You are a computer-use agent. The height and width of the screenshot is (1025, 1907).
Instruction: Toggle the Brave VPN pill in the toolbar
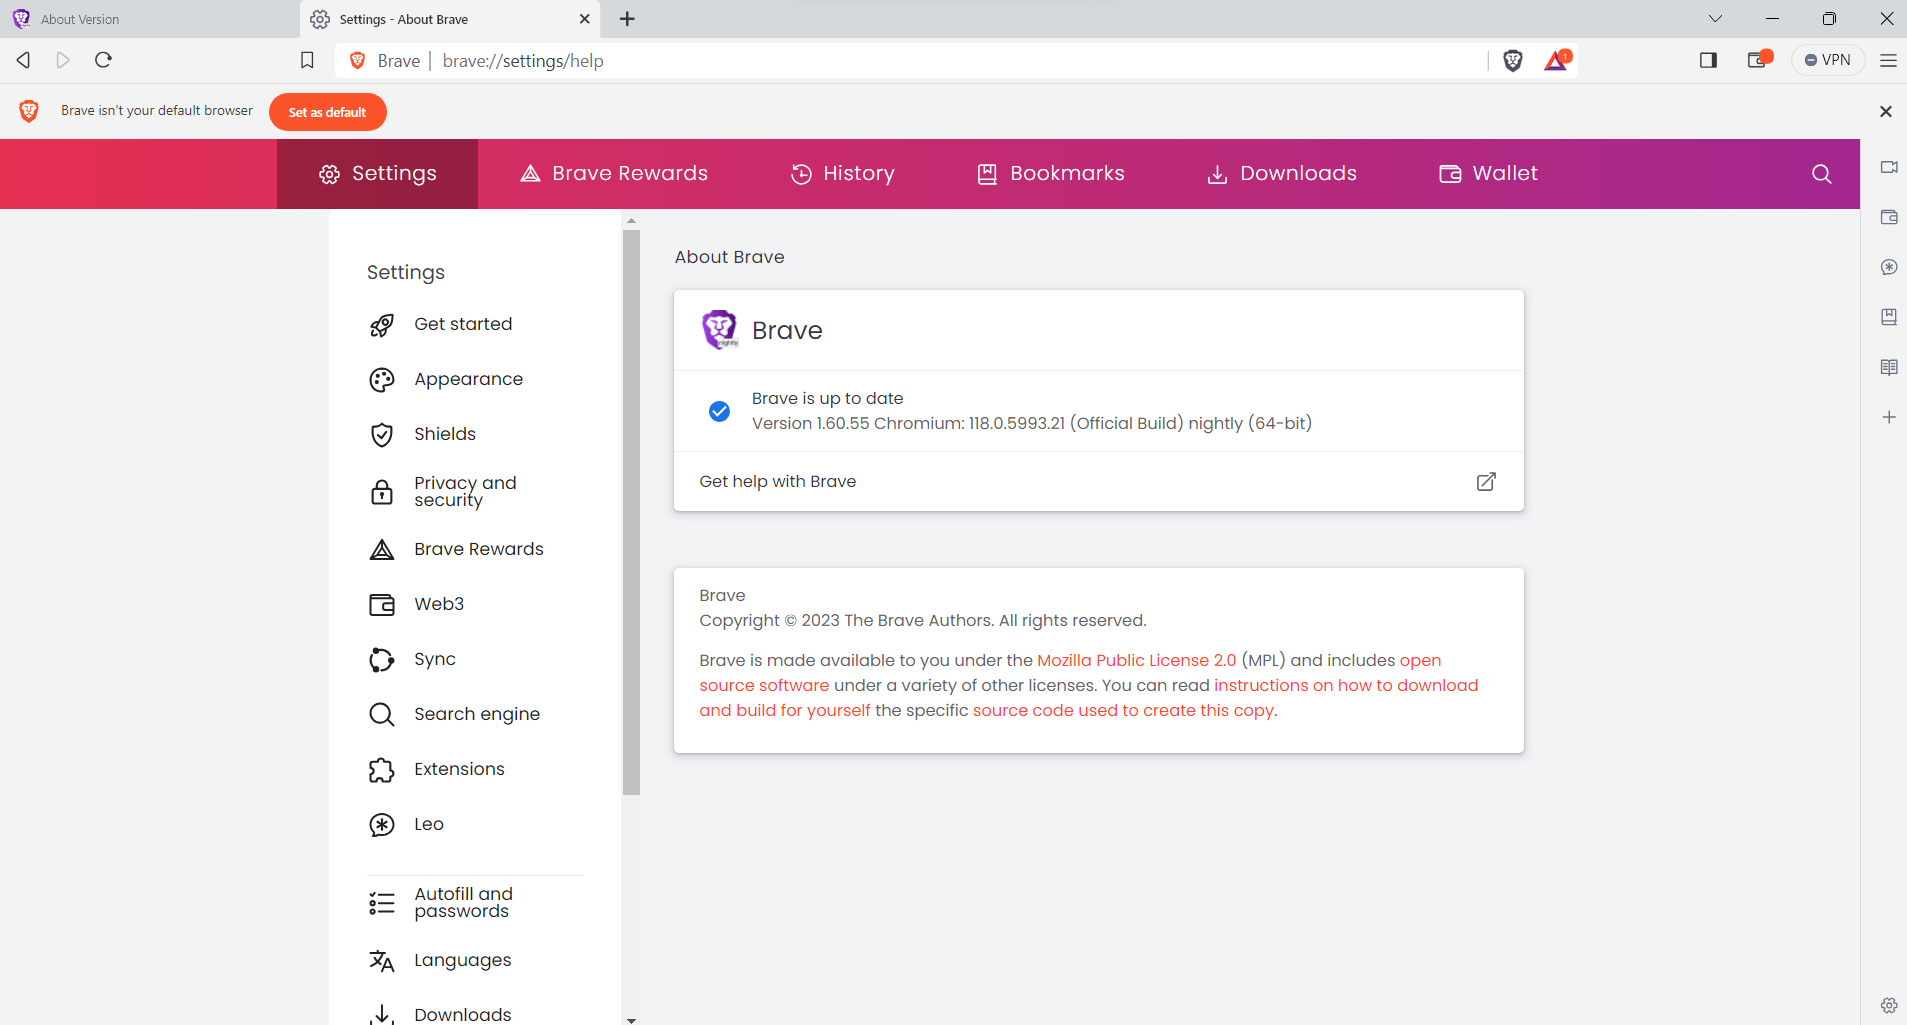point(1829,59)
